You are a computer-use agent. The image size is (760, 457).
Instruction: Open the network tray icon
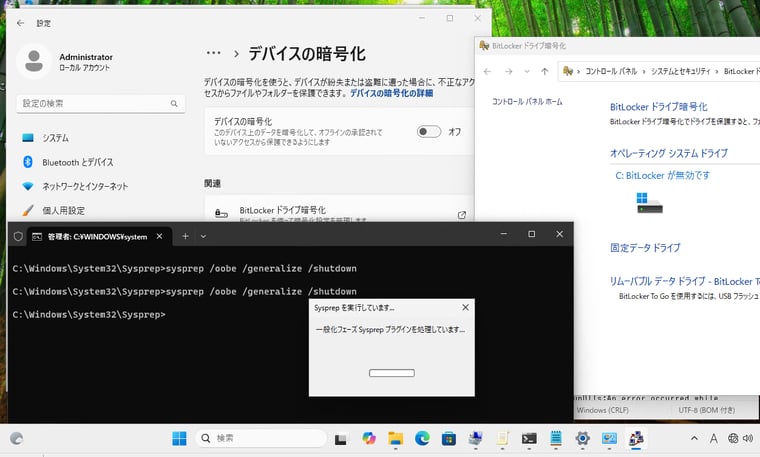[x=733, y=439]
